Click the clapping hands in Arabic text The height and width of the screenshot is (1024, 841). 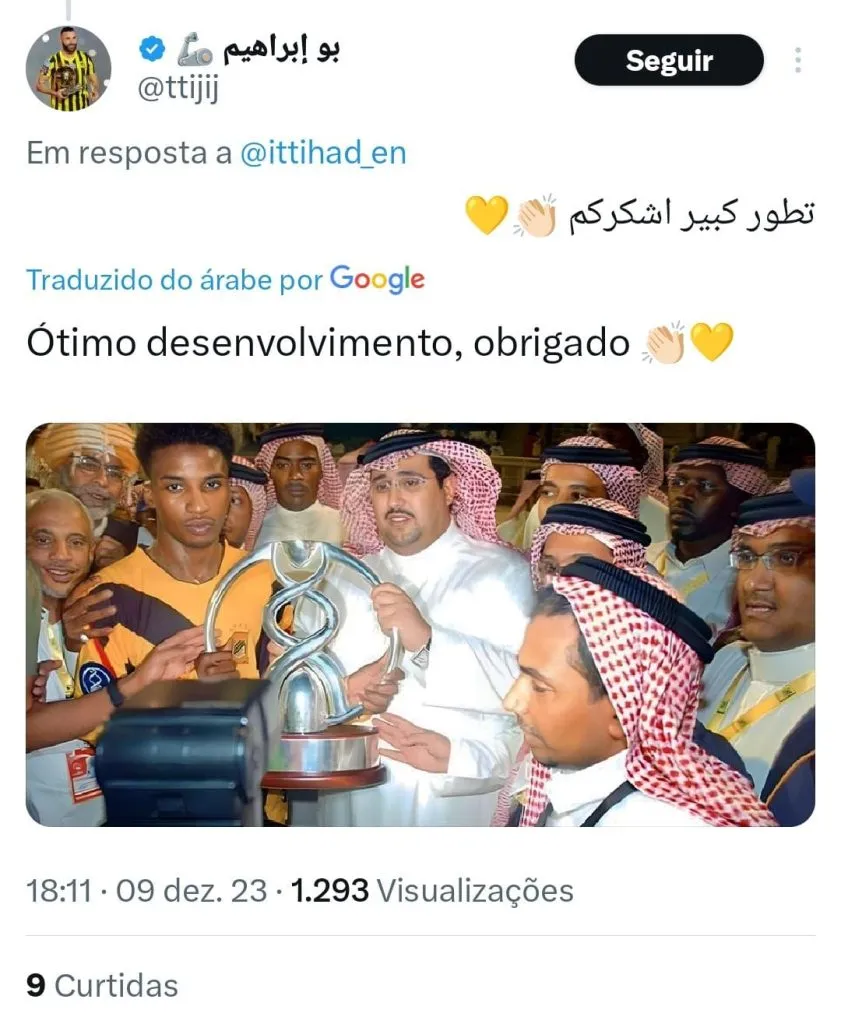pyautogui.click(x=535, y=215)
